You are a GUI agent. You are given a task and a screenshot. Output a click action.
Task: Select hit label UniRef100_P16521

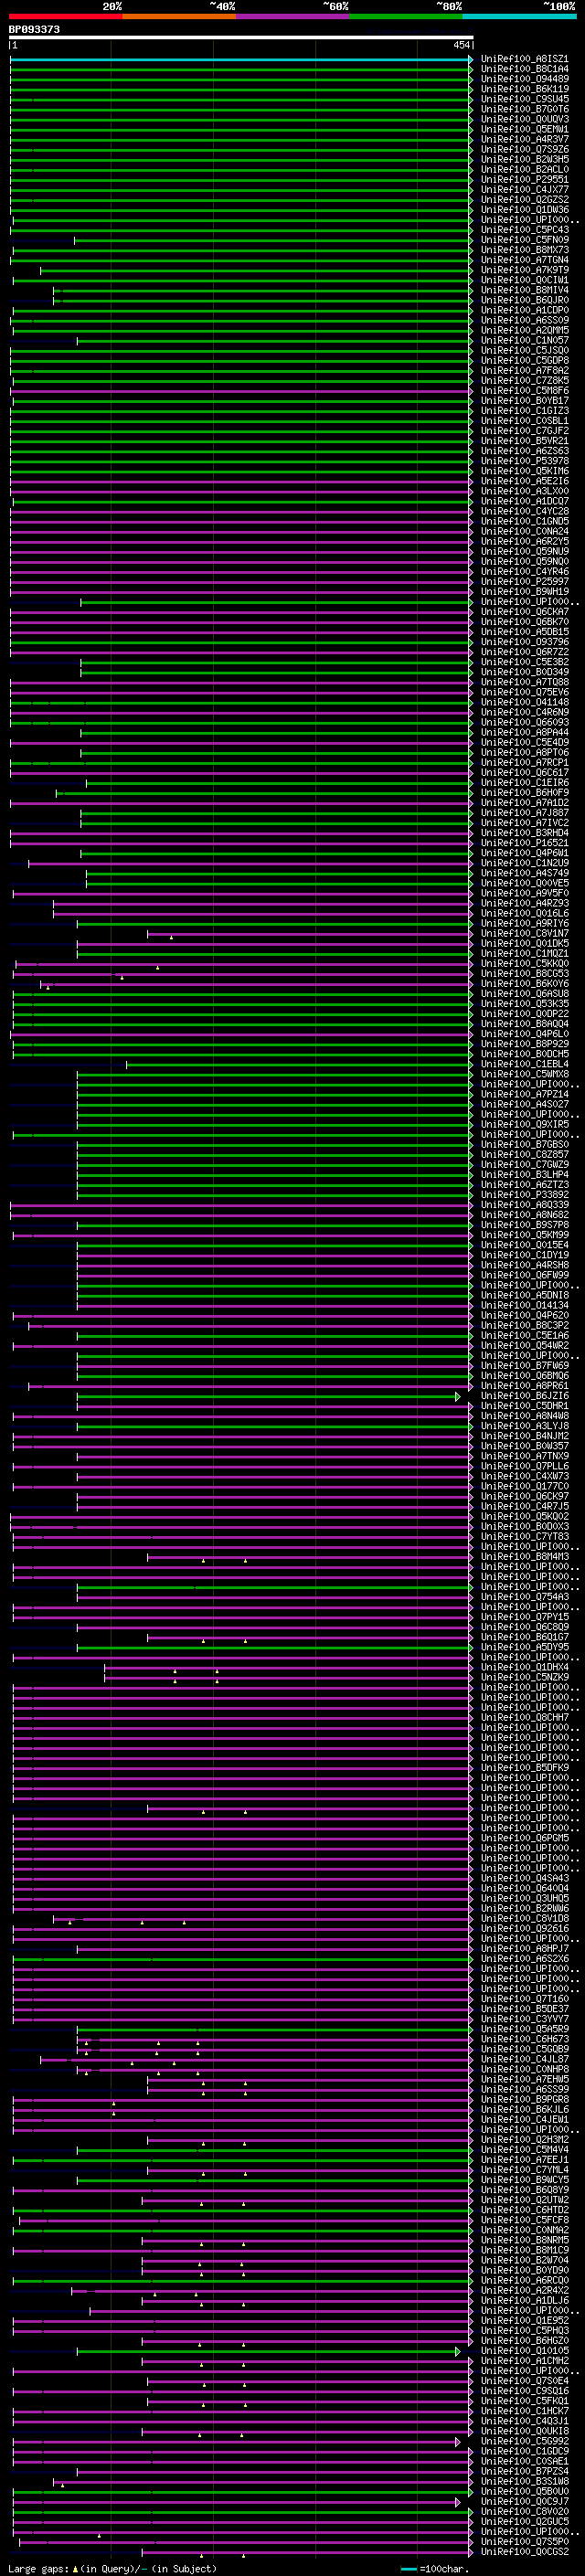[x=524, y=843]
